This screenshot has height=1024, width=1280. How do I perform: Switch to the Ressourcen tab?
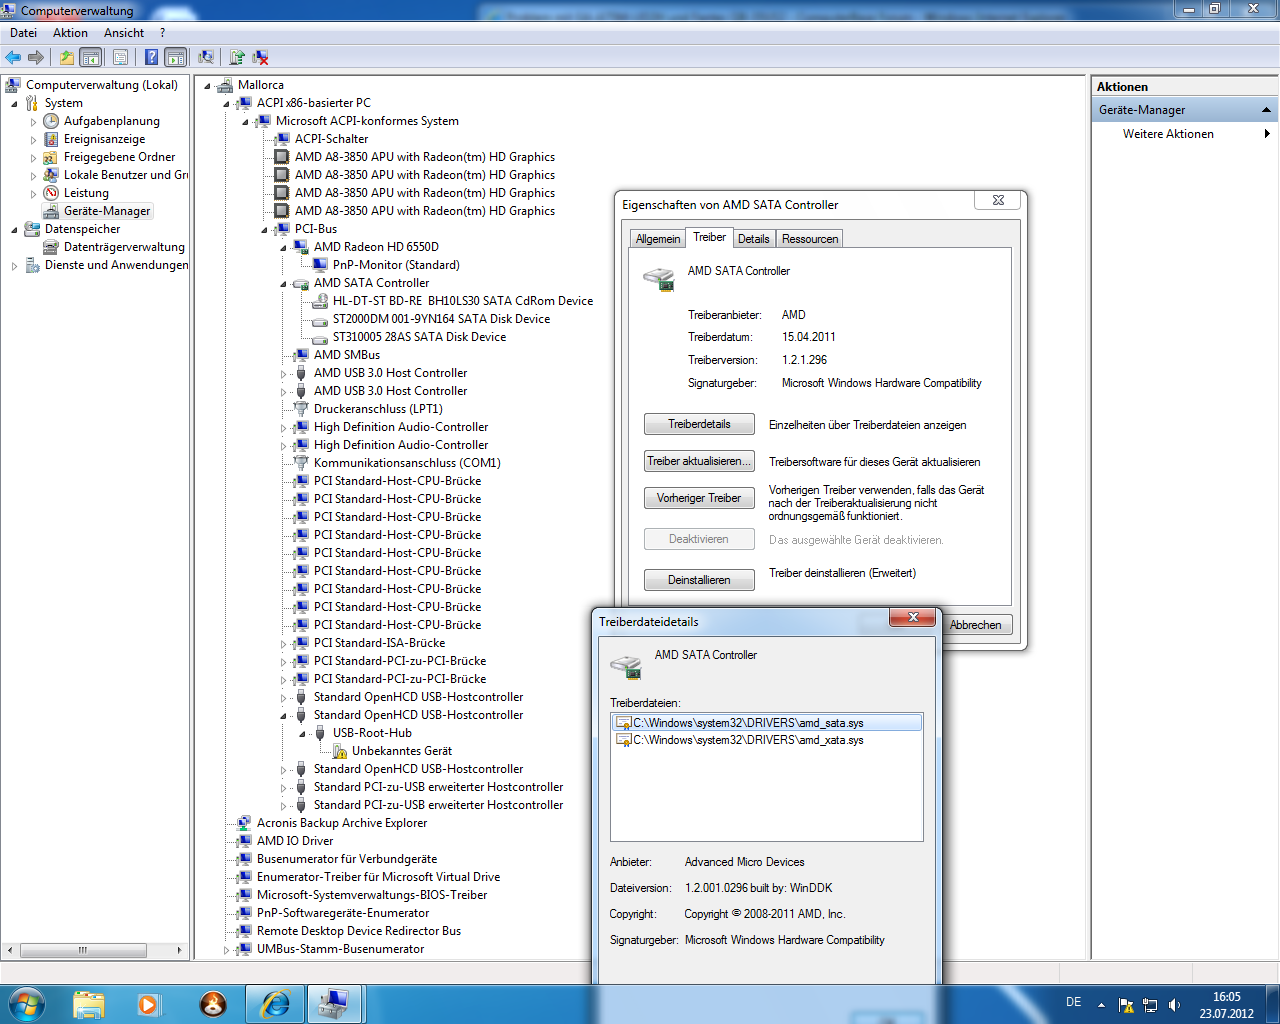pyautogui.click(x=810, y=239)
